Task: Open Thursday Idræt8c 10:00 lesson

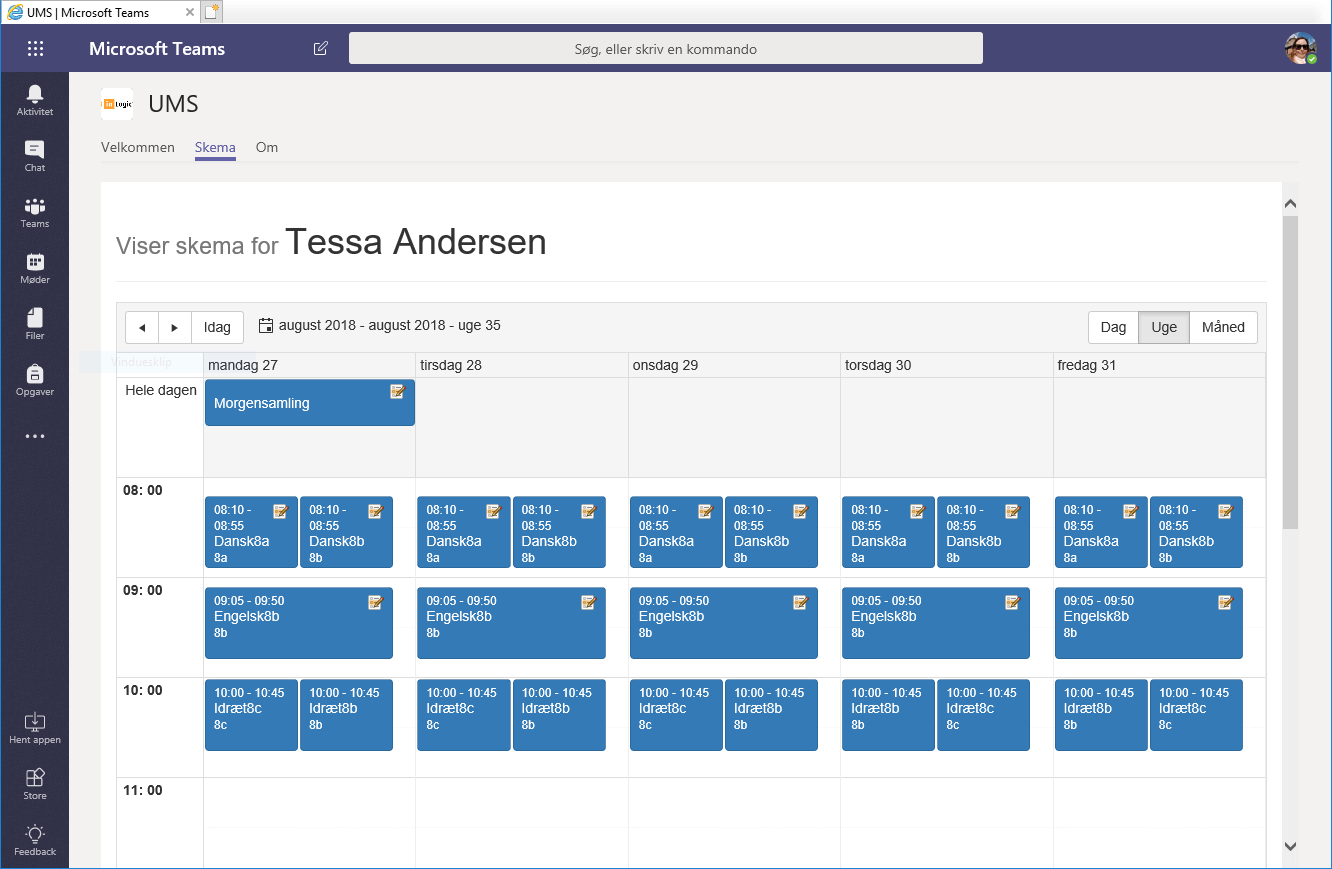Action: 983,715
